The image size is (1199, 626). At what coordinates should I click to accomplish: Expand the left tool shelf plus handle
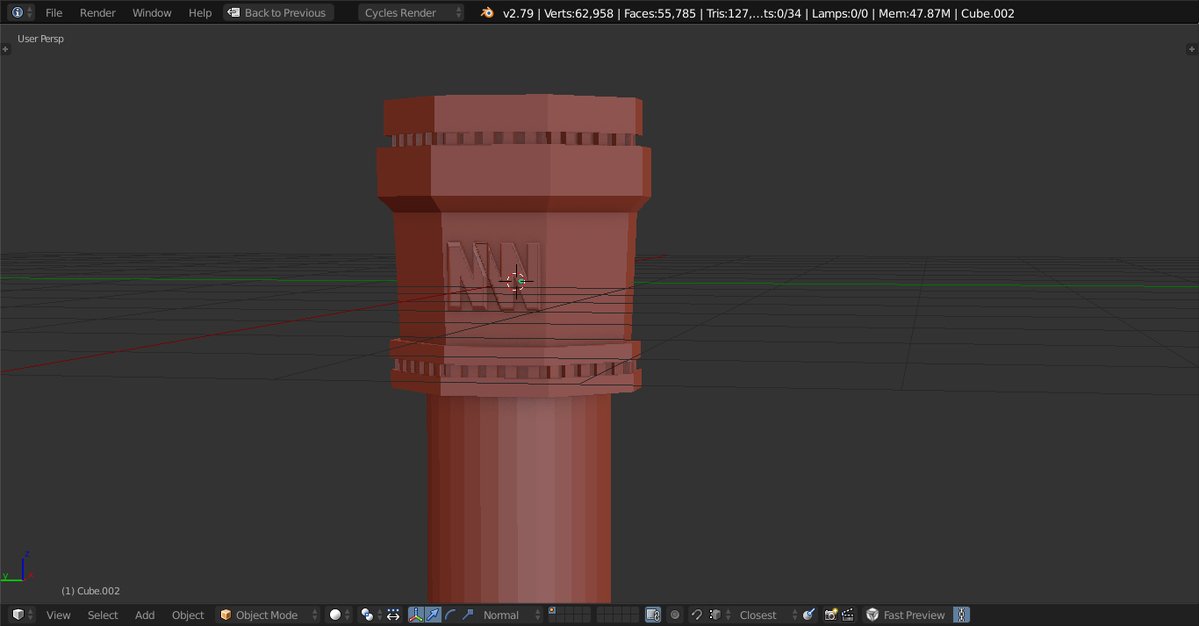point(5,49)
